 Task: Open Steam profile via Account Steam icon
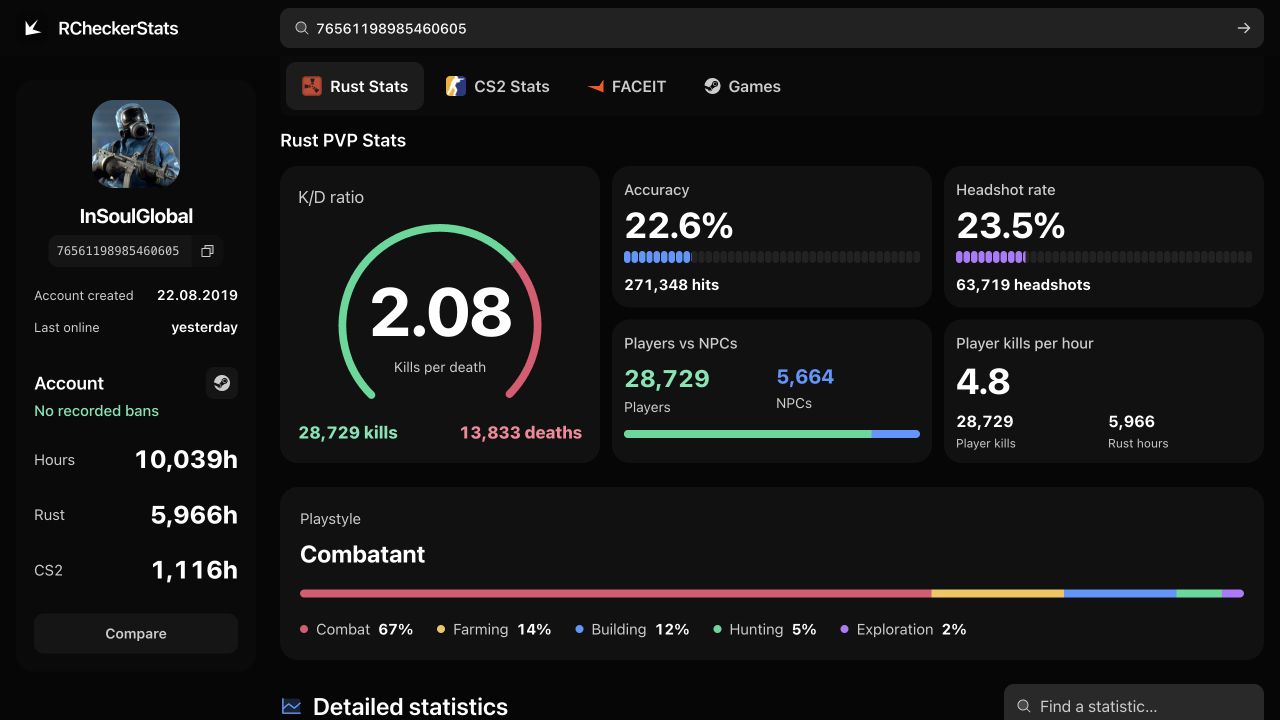point(222,383)
